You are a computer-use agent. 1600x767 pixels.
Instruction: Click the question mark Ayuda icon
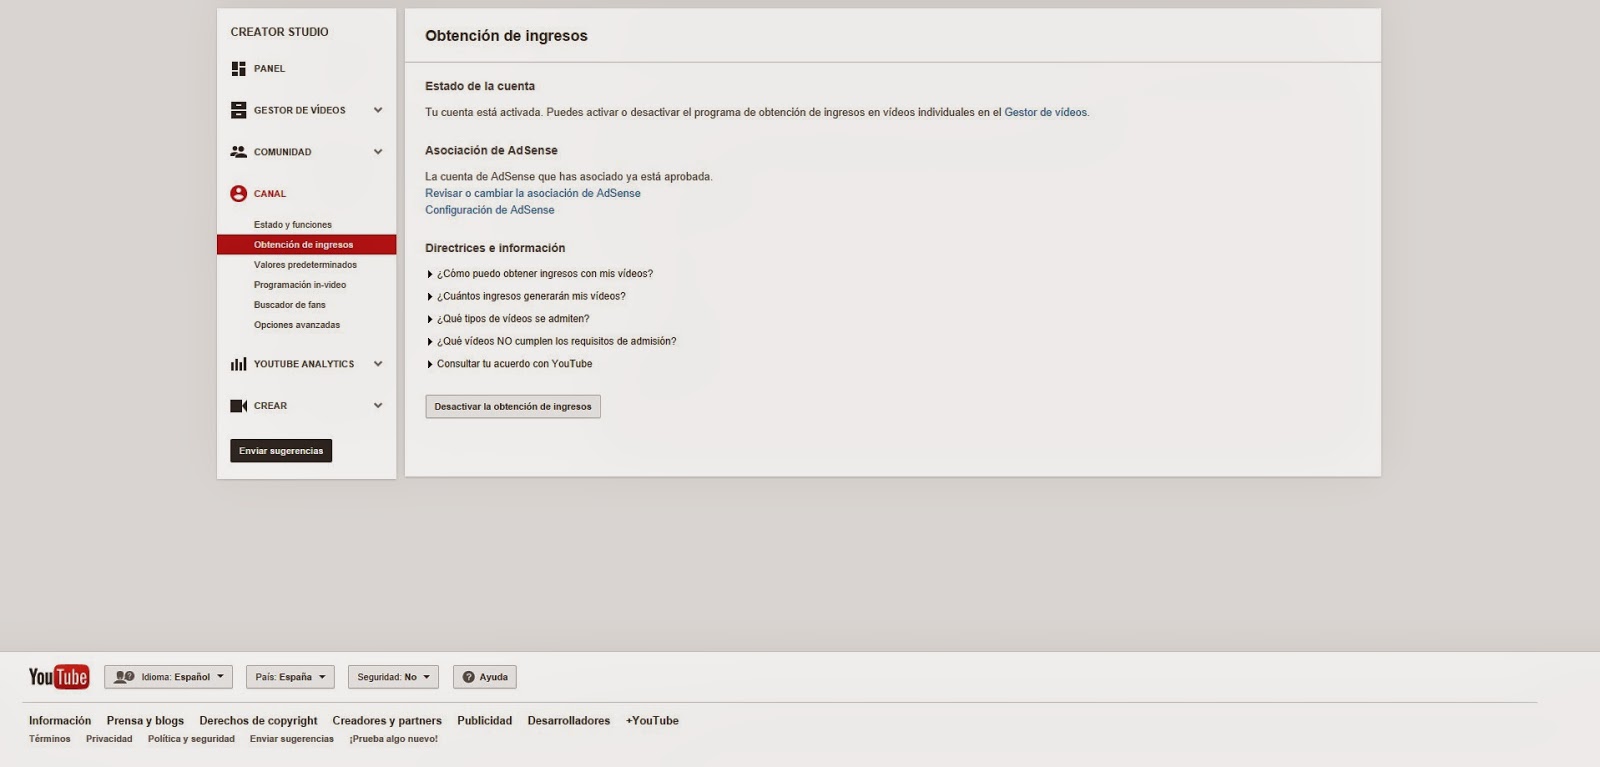tap(468, 677)
